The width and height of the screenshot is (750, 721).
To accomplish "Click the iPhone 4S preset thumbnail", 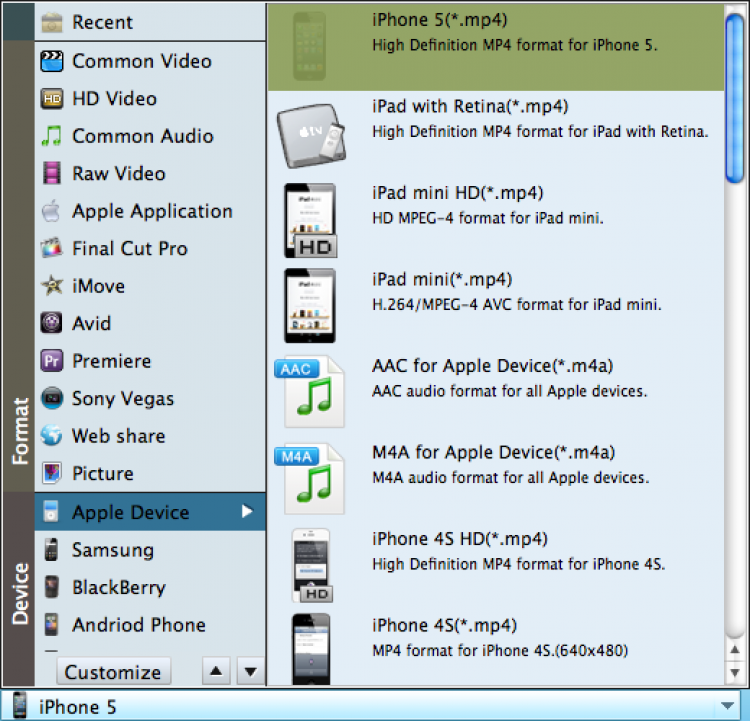I will (x=311, y=649).
